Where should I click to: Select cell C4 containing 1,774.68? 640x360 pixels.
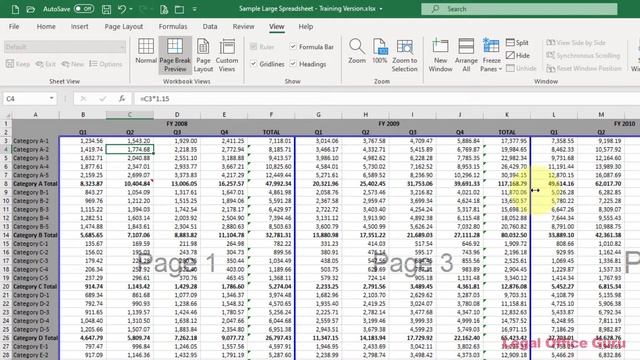(130, 149)
